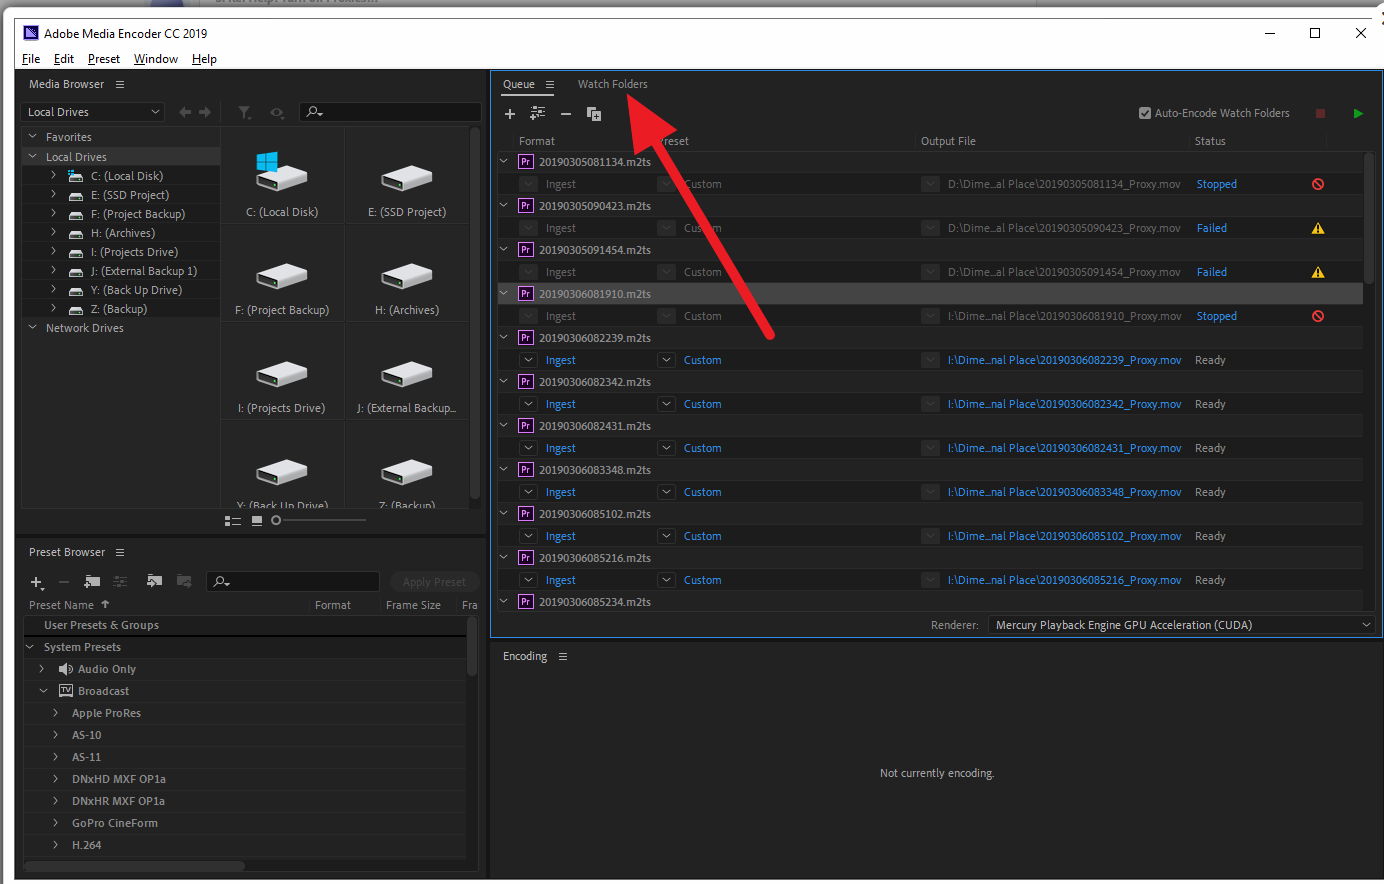Image resolution: width=1384 pixels, height=884 pixels.
Task: Collapse the Network Drives section
Action: (x=33, y=327)
